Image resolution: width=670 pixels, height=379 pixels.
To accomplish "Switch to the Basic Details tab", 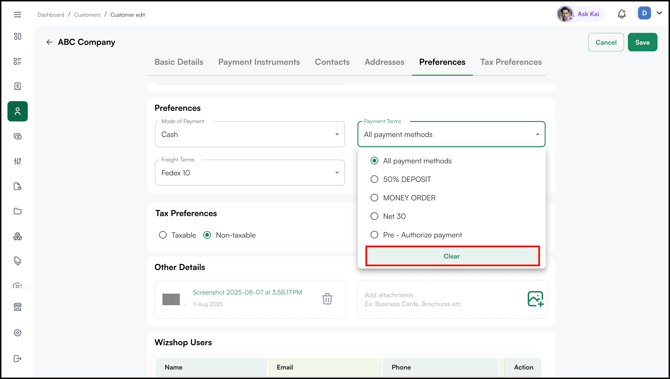I will [x=179, y=62].
